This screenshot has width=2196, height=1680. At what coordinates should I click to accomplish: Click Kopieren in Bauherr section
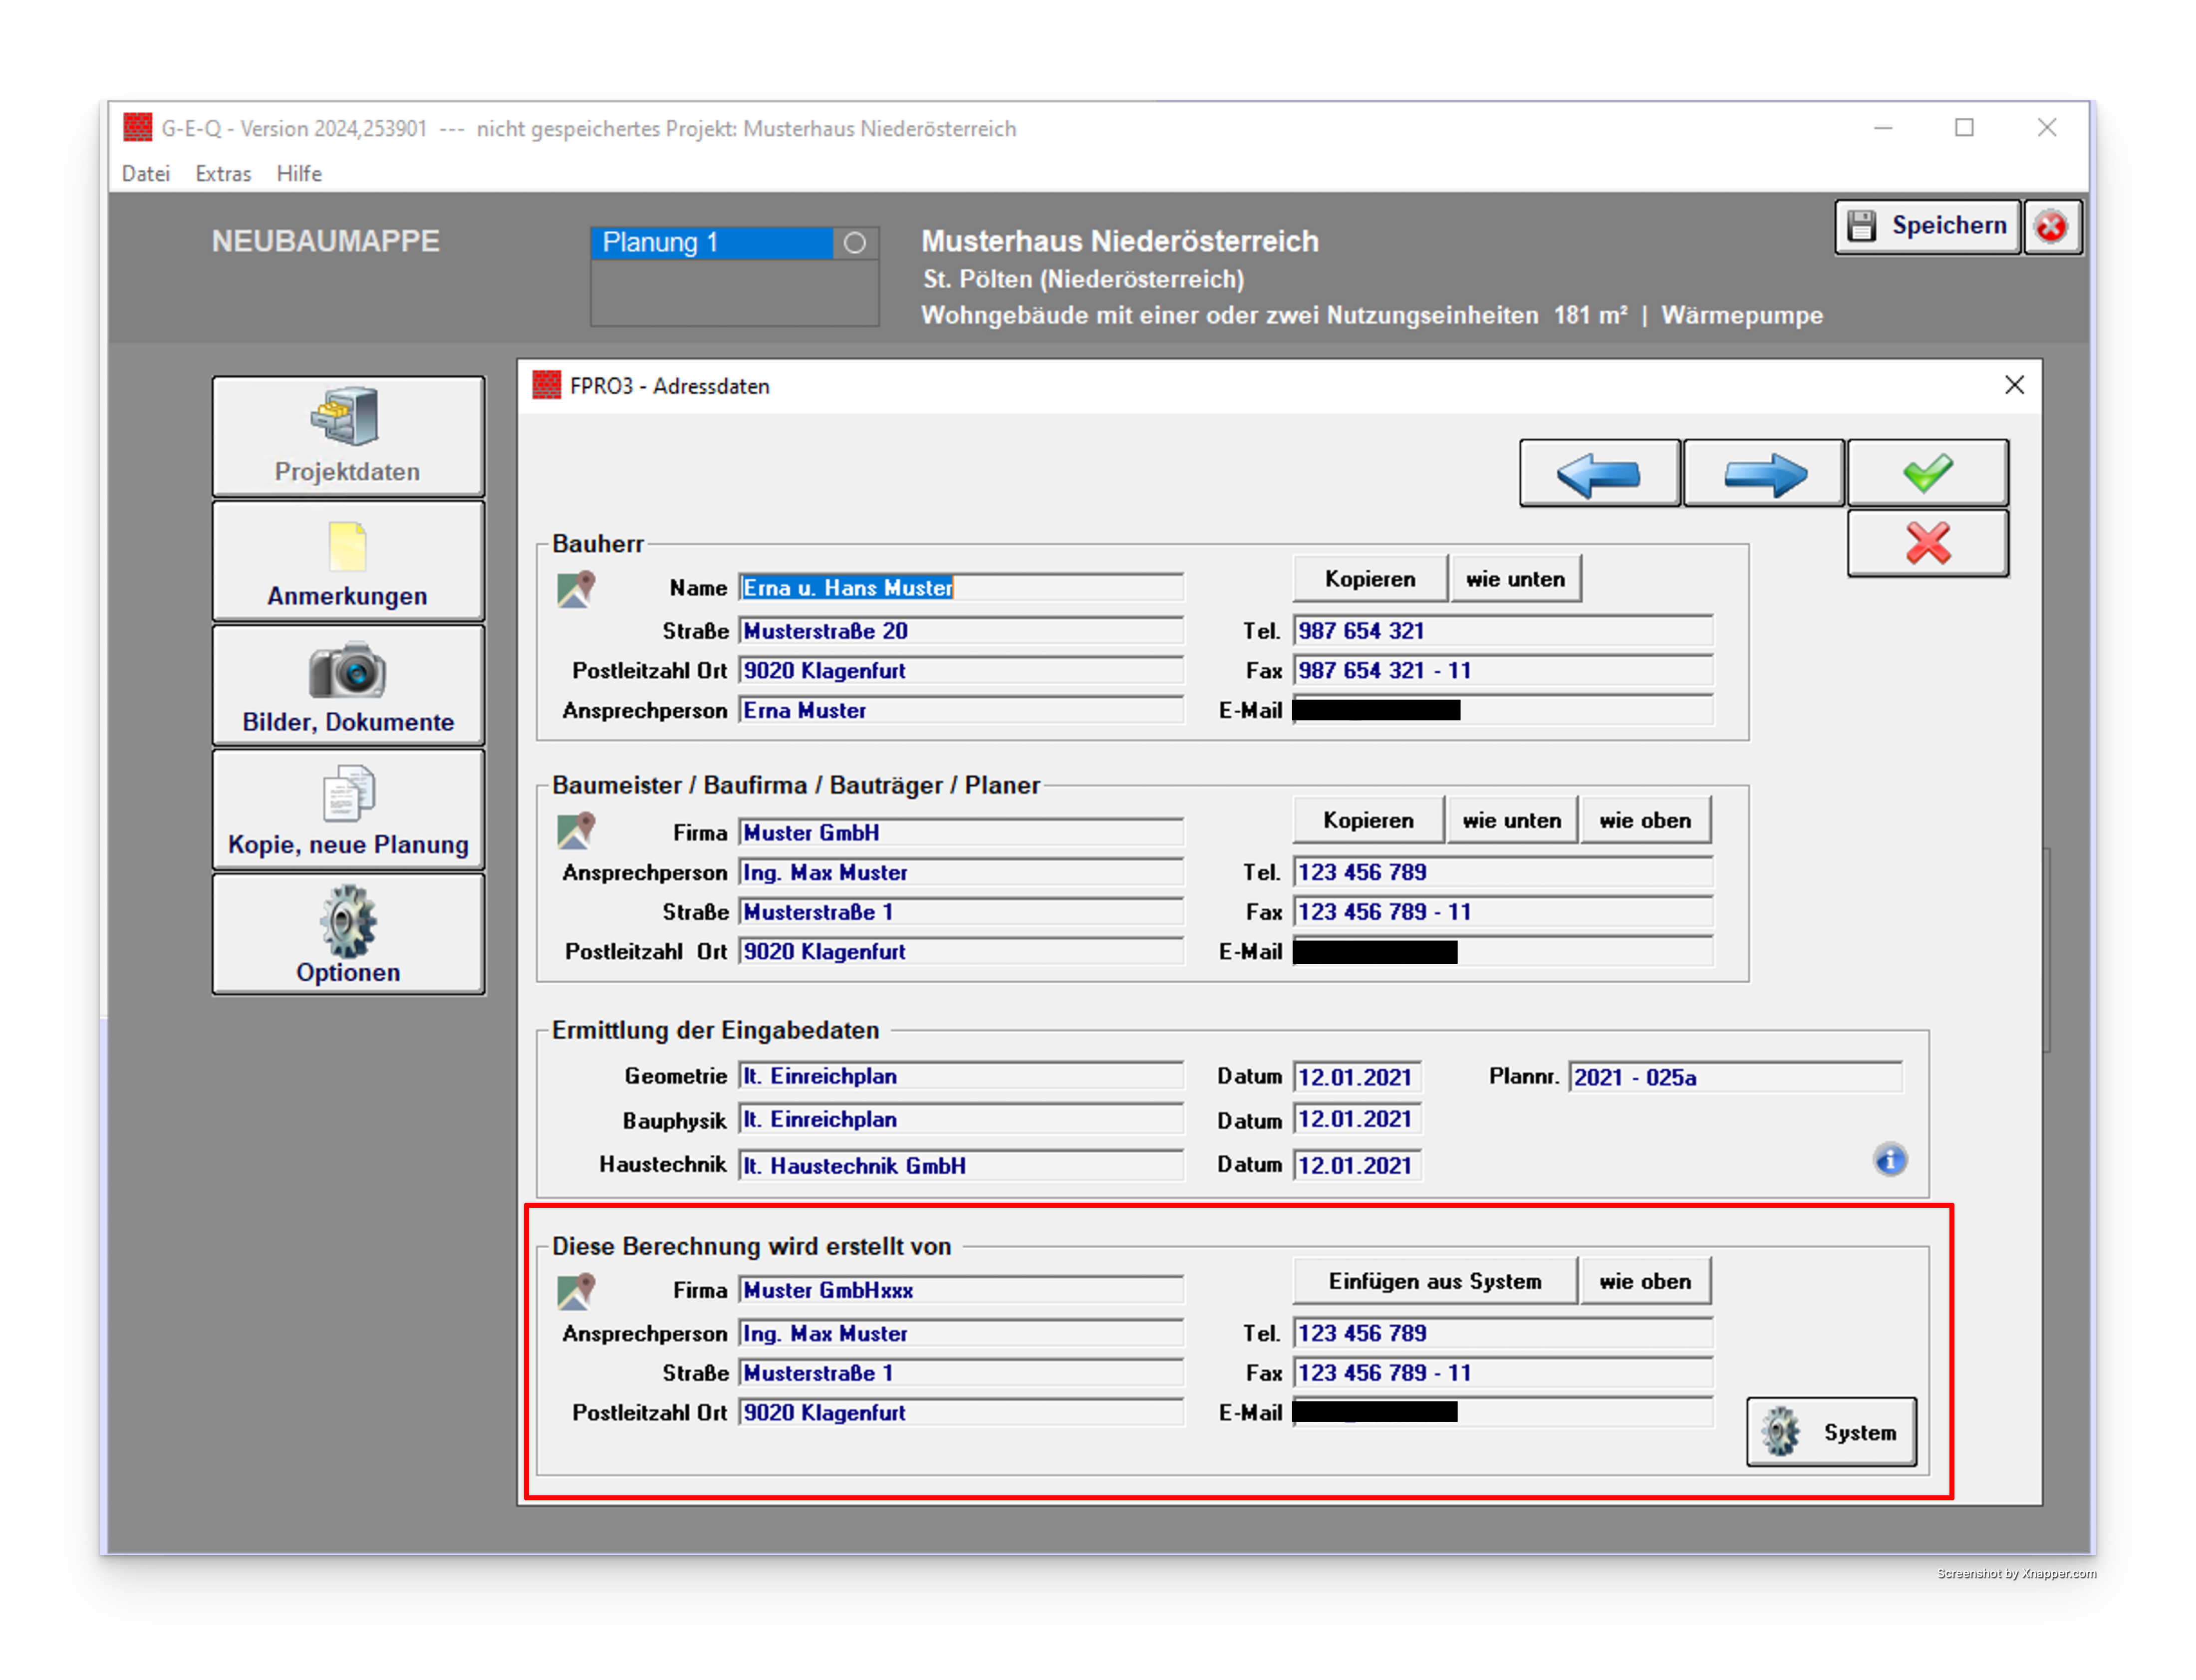[x=1370, y=579]
